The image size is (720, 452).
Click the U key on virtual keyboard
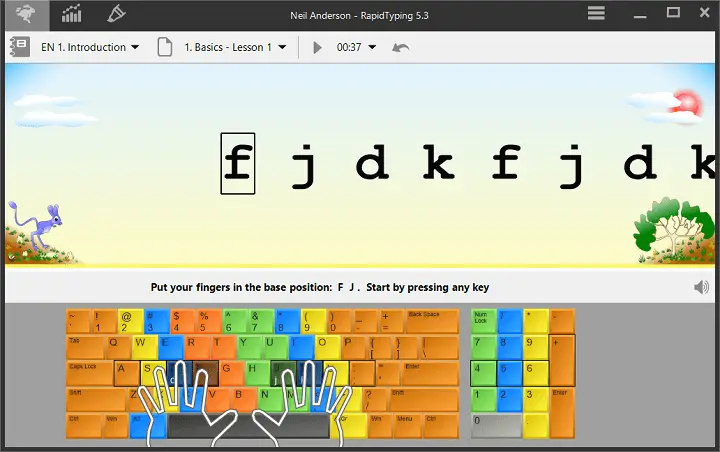pos(275,347)
